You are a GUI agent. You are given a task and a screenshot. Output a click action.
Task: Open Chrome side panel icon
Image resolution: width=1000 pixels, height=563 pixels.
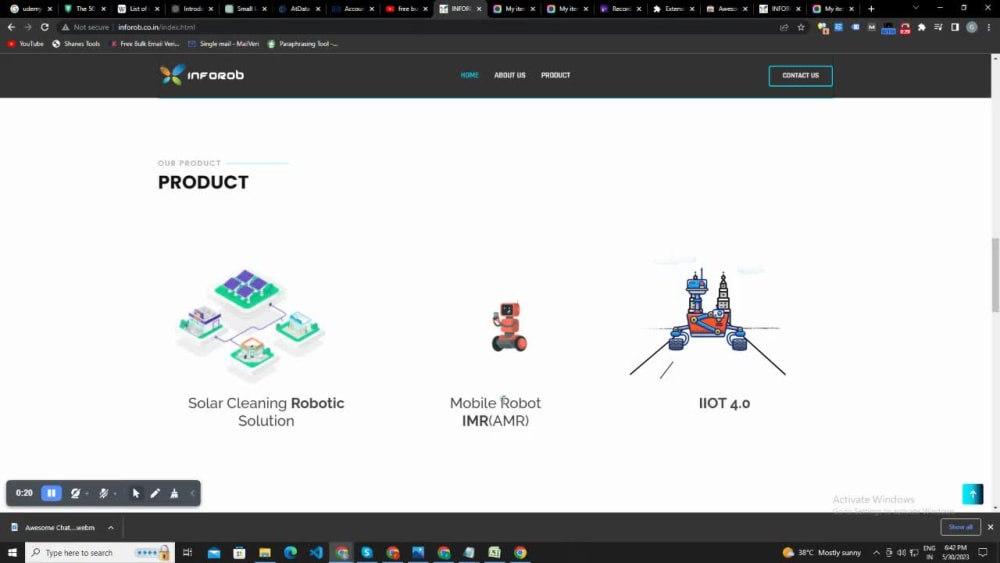click(955, 27)
